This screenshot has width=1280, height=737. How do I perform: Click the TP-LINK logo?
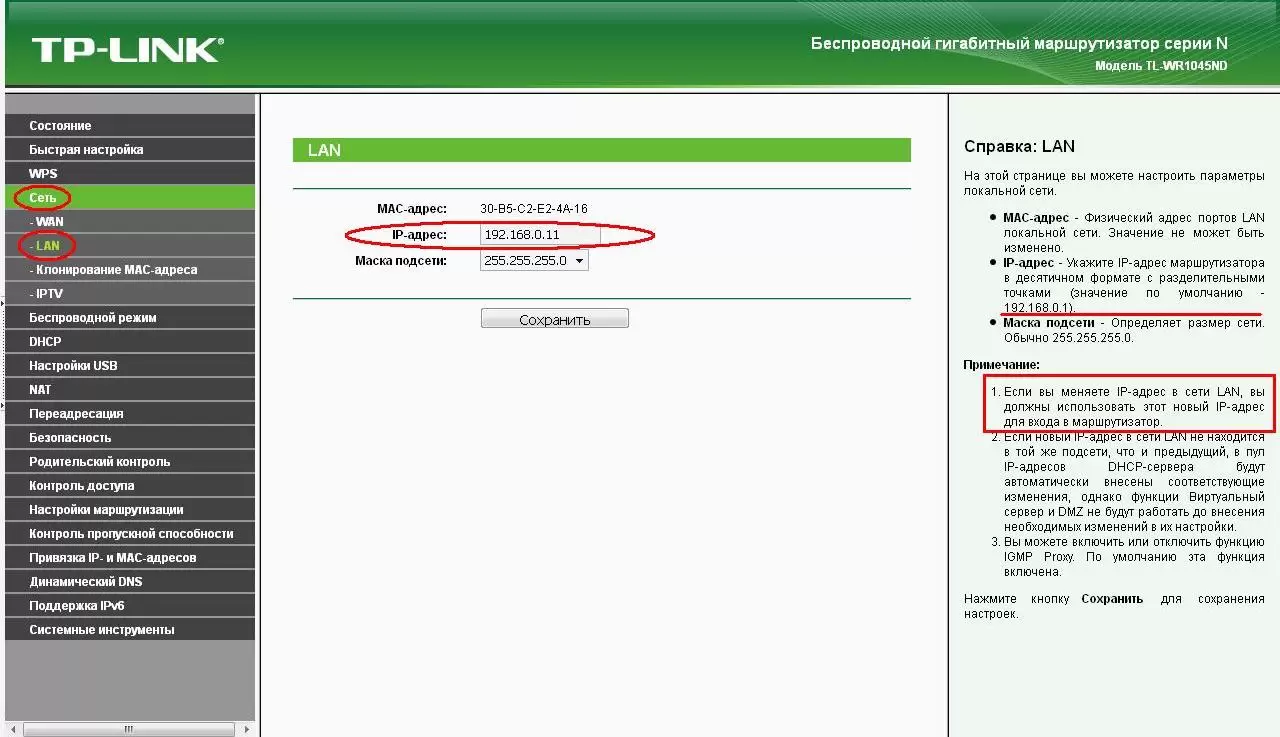click(x=127, y=49)
